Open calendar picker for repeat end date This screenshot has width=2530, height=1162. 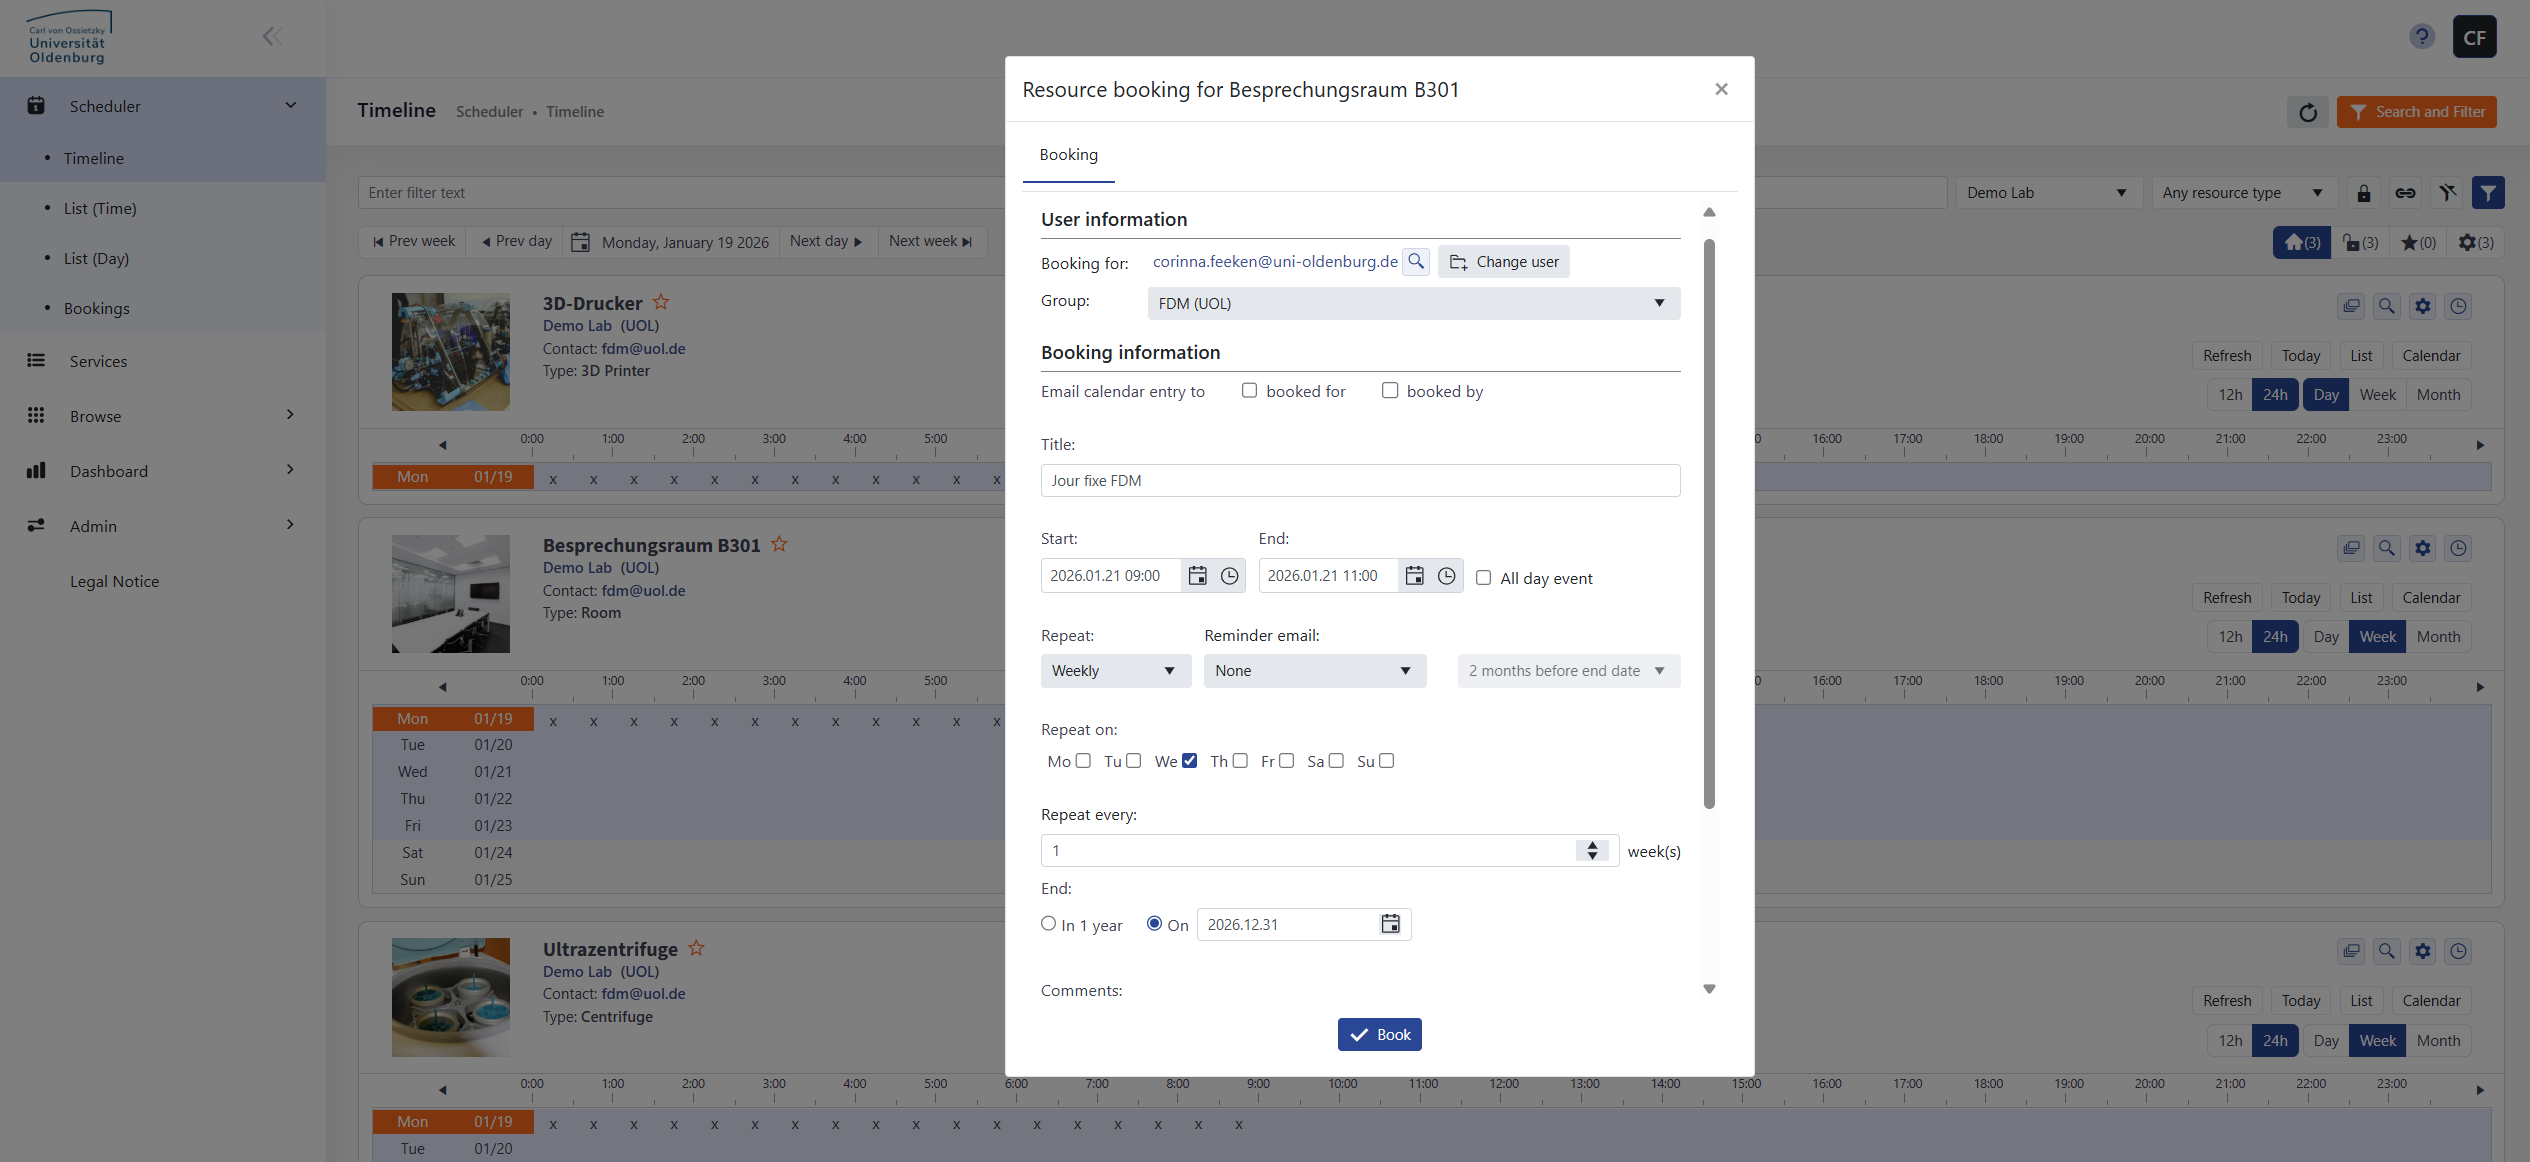click(1390, 924)
